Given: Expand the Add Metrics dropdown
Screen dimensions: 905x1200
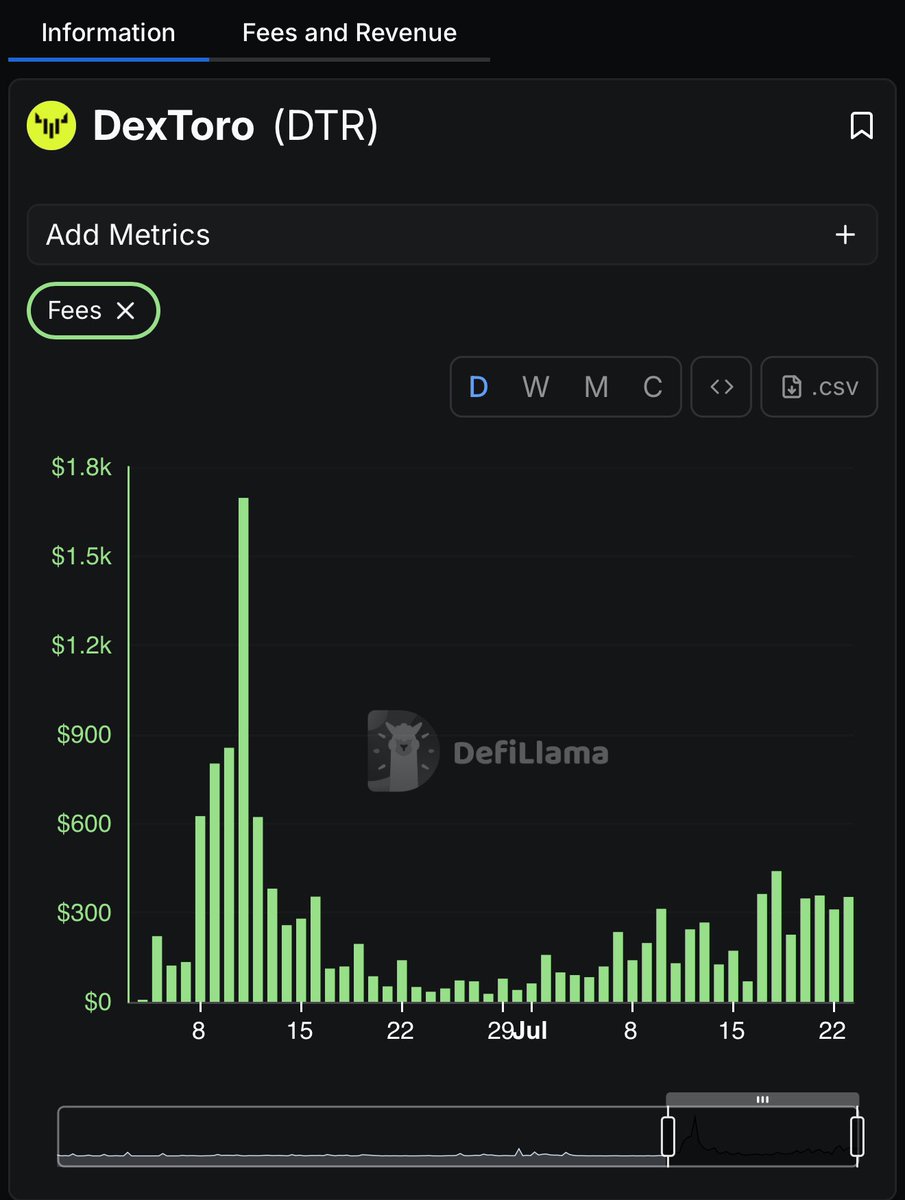Looking at the screenshot, I should 452,235.
